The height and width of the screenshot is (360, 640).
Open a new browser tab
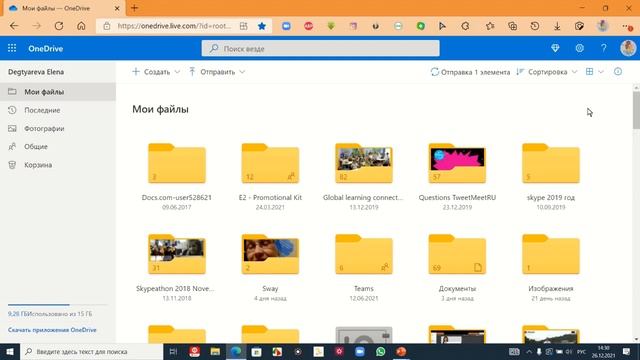coord(134,8)
